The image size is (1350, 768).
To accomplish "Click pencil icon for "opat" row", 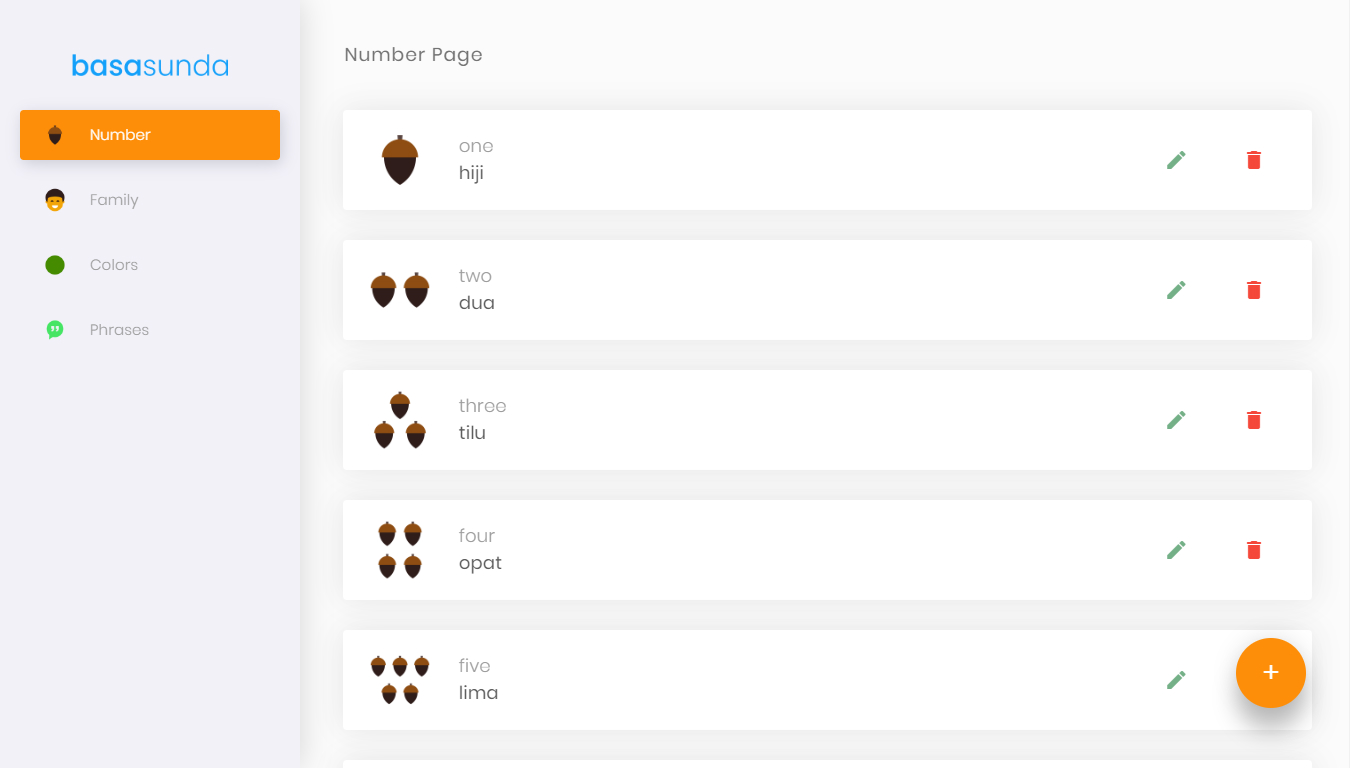I will click(1176, 550).
